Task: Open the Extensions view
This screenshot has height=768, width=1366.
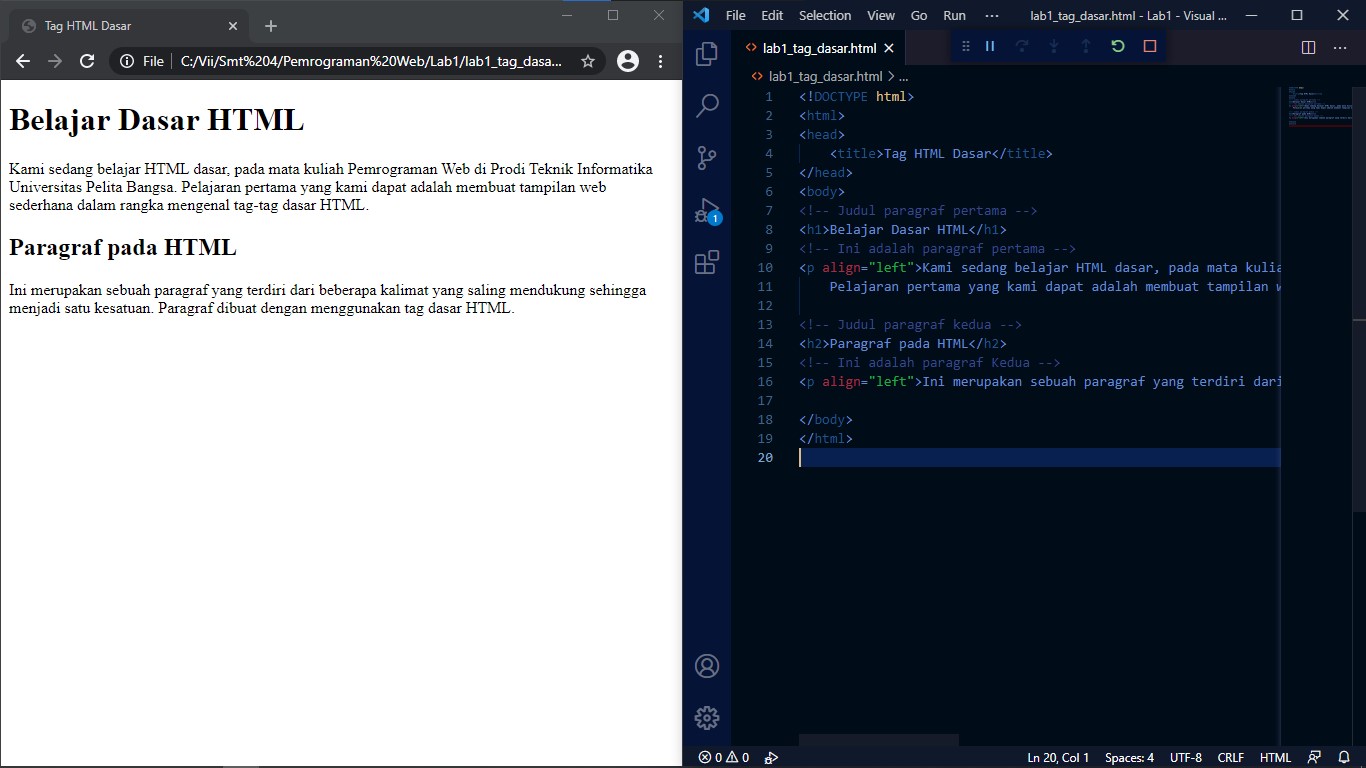Action: click(707, 262)
